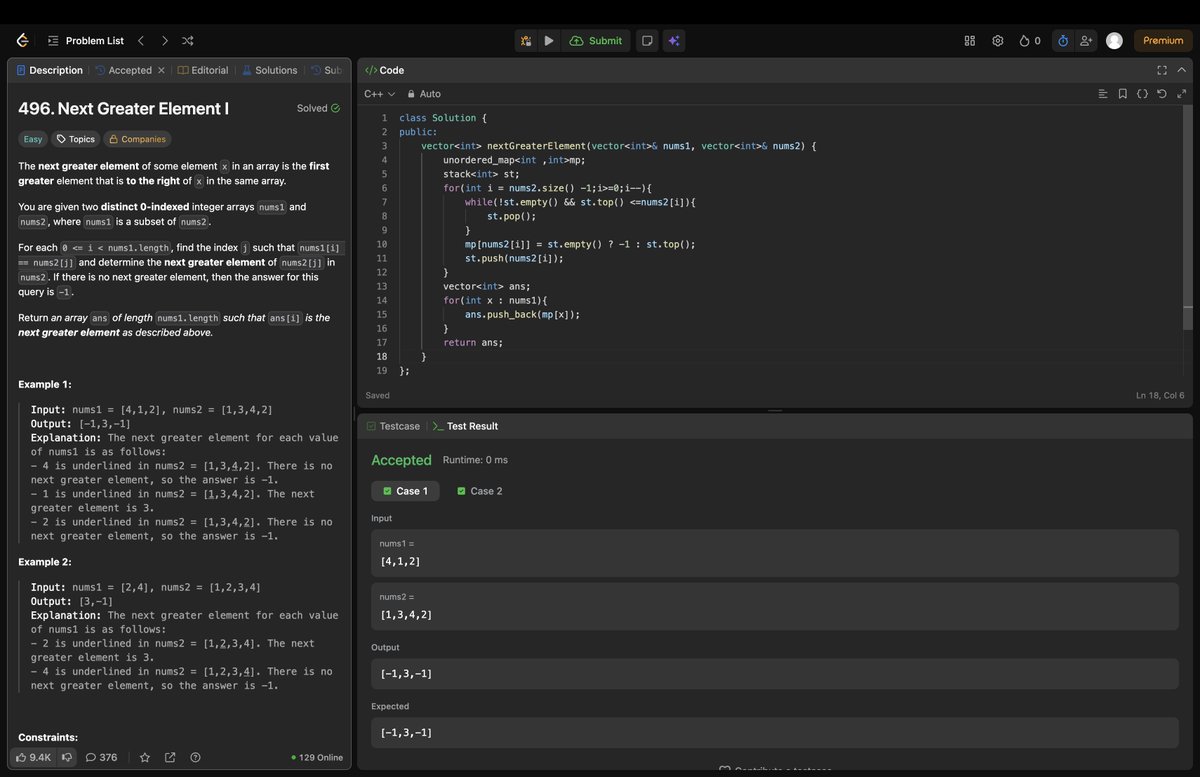The width and height of the screenshot is (1200, 777).
Task: Click the nums1 input value box
Action: pyautogui.click(x=775, y=552)
